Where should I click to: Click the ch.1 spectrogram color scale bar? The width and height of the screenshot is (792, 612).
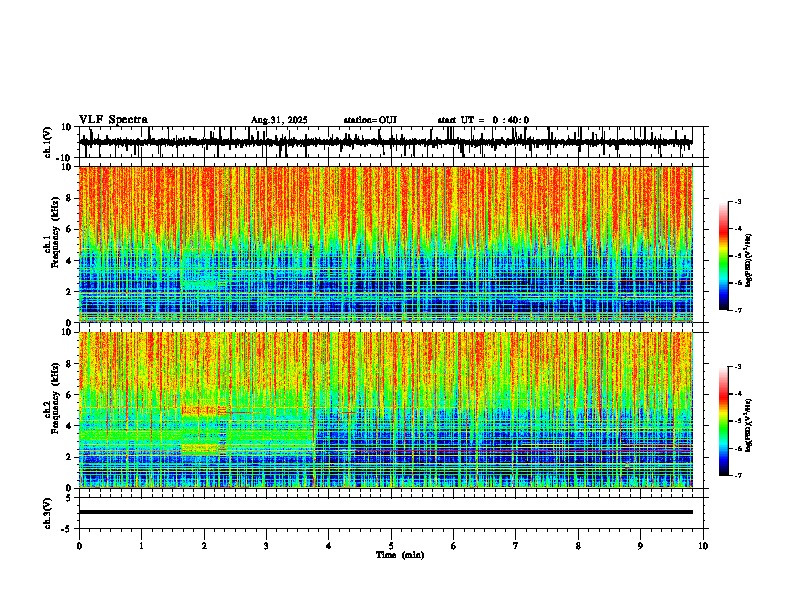[x=723, y=256]
